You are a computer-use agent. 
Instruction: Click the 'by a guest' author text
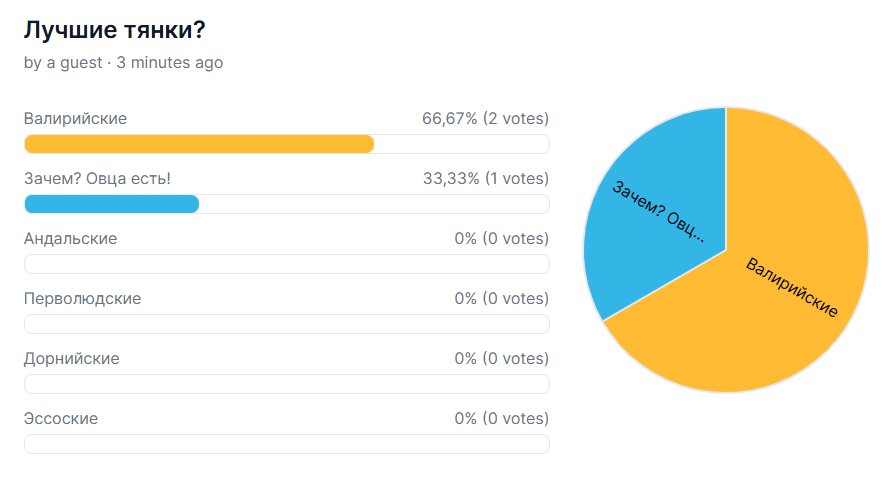tap(63, 62)
